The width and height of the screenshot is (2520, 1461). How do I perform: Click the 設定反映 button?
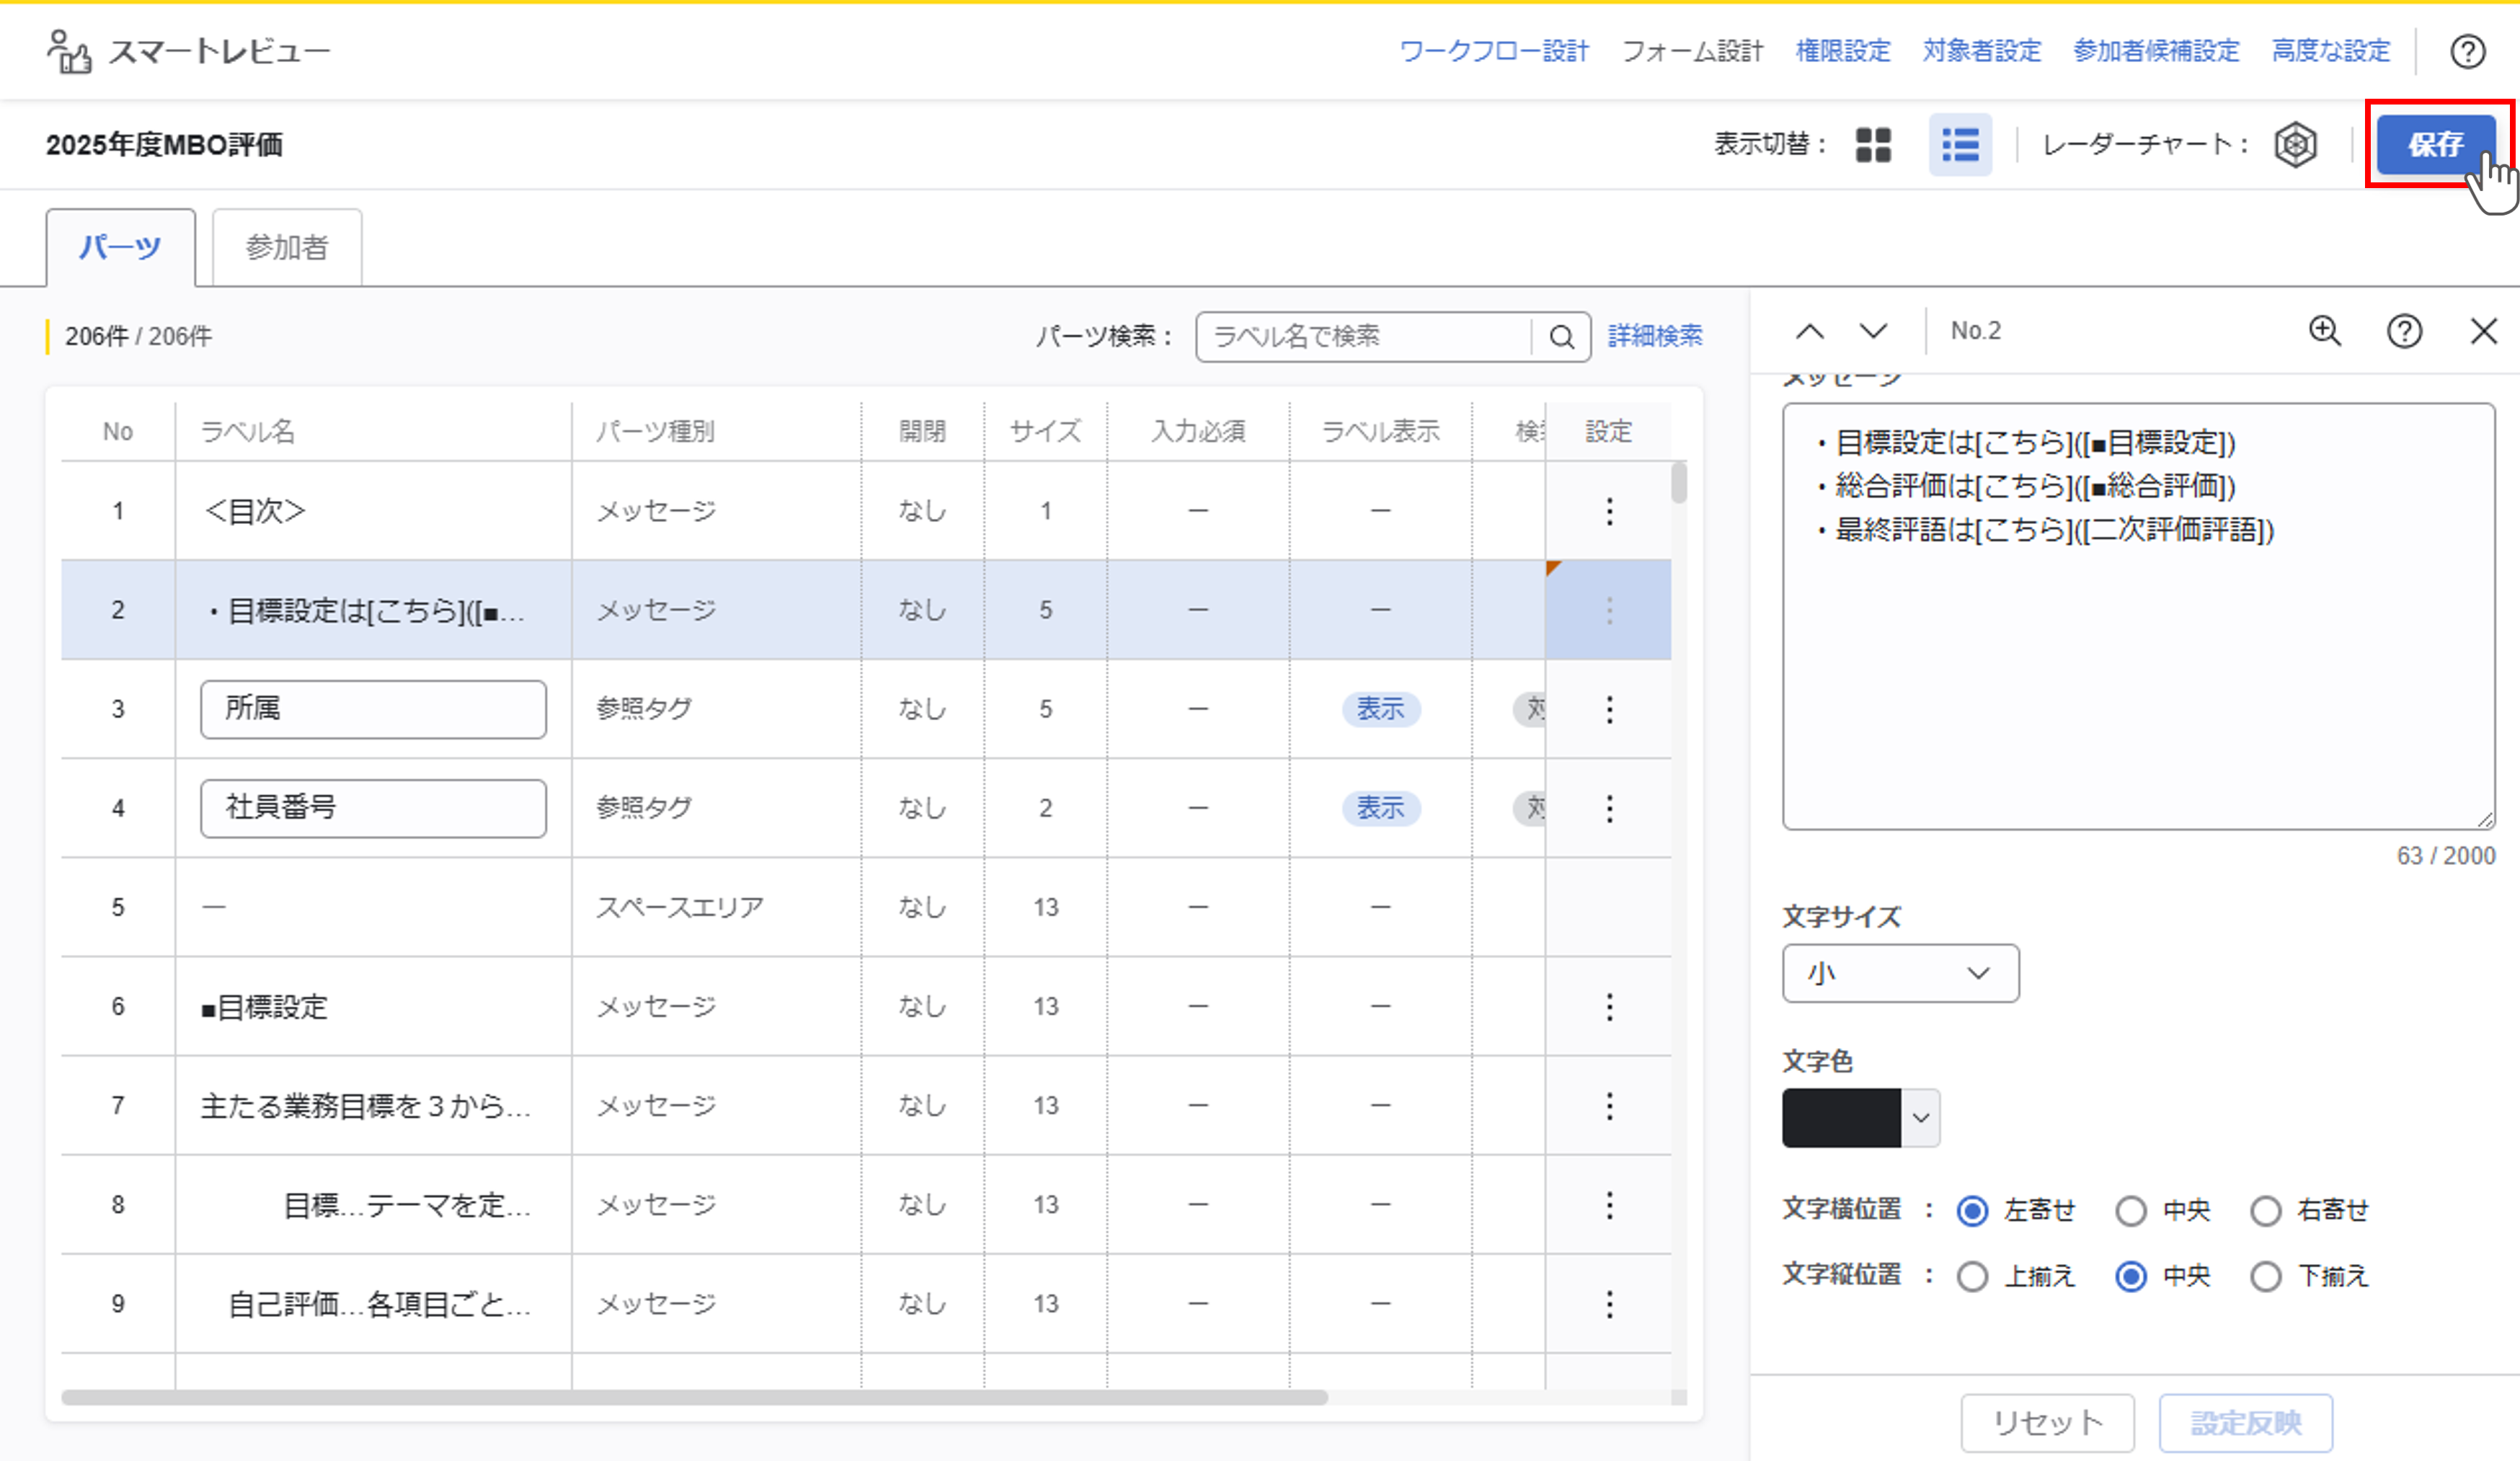(2246, 1422)
